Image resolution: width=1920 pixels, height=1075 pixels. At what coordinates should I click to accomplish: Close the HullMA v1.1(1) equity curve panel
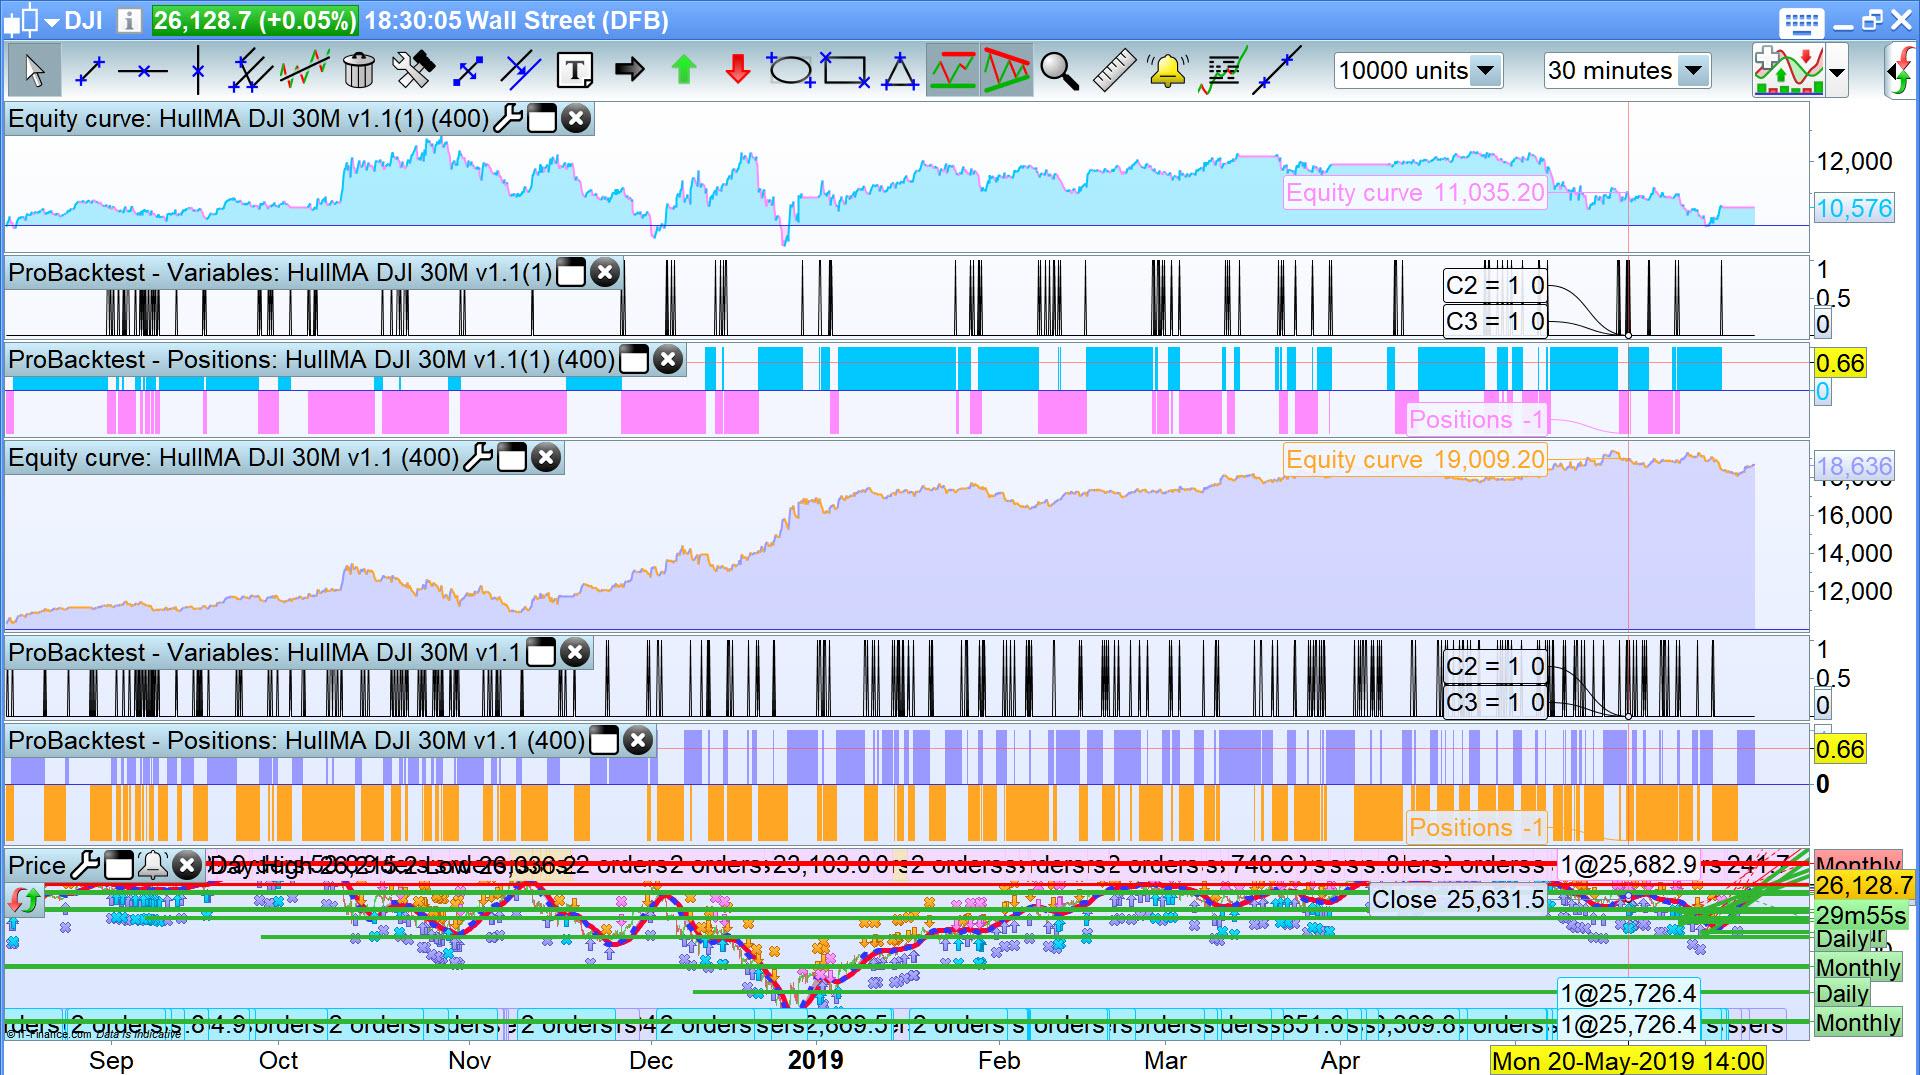(x=576, y=119)
